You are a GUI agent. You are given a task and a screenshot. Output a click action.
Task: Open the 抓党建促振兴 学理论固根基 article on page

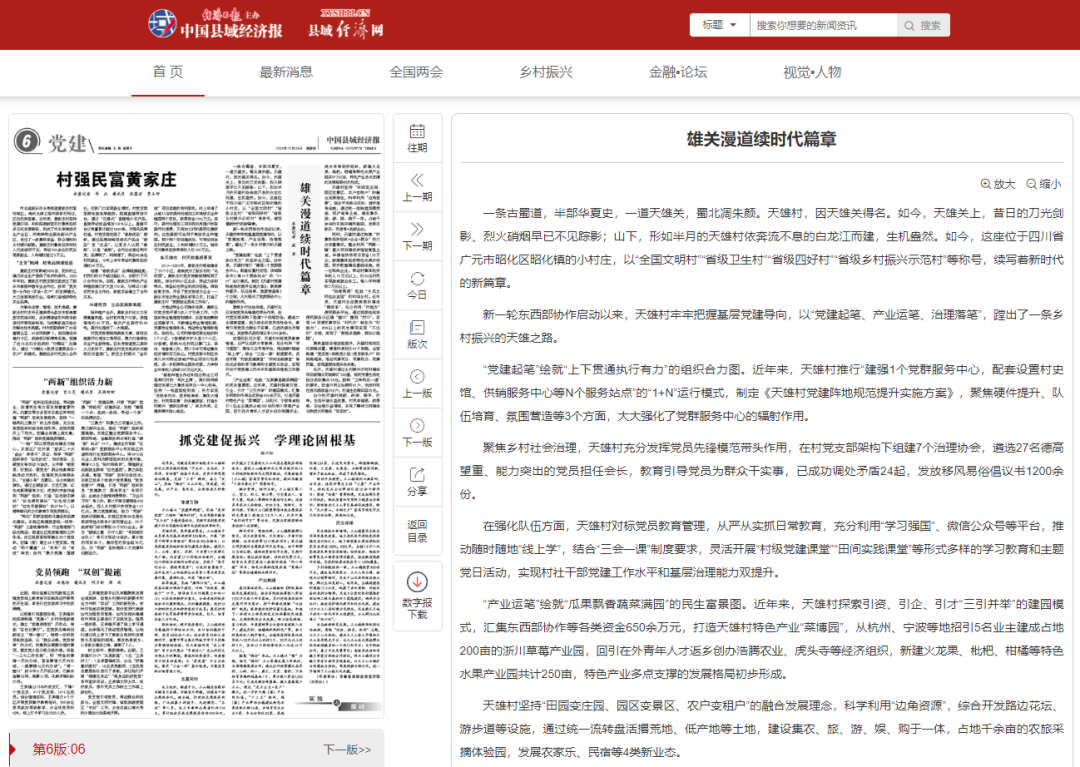click(x=267, y=440)
